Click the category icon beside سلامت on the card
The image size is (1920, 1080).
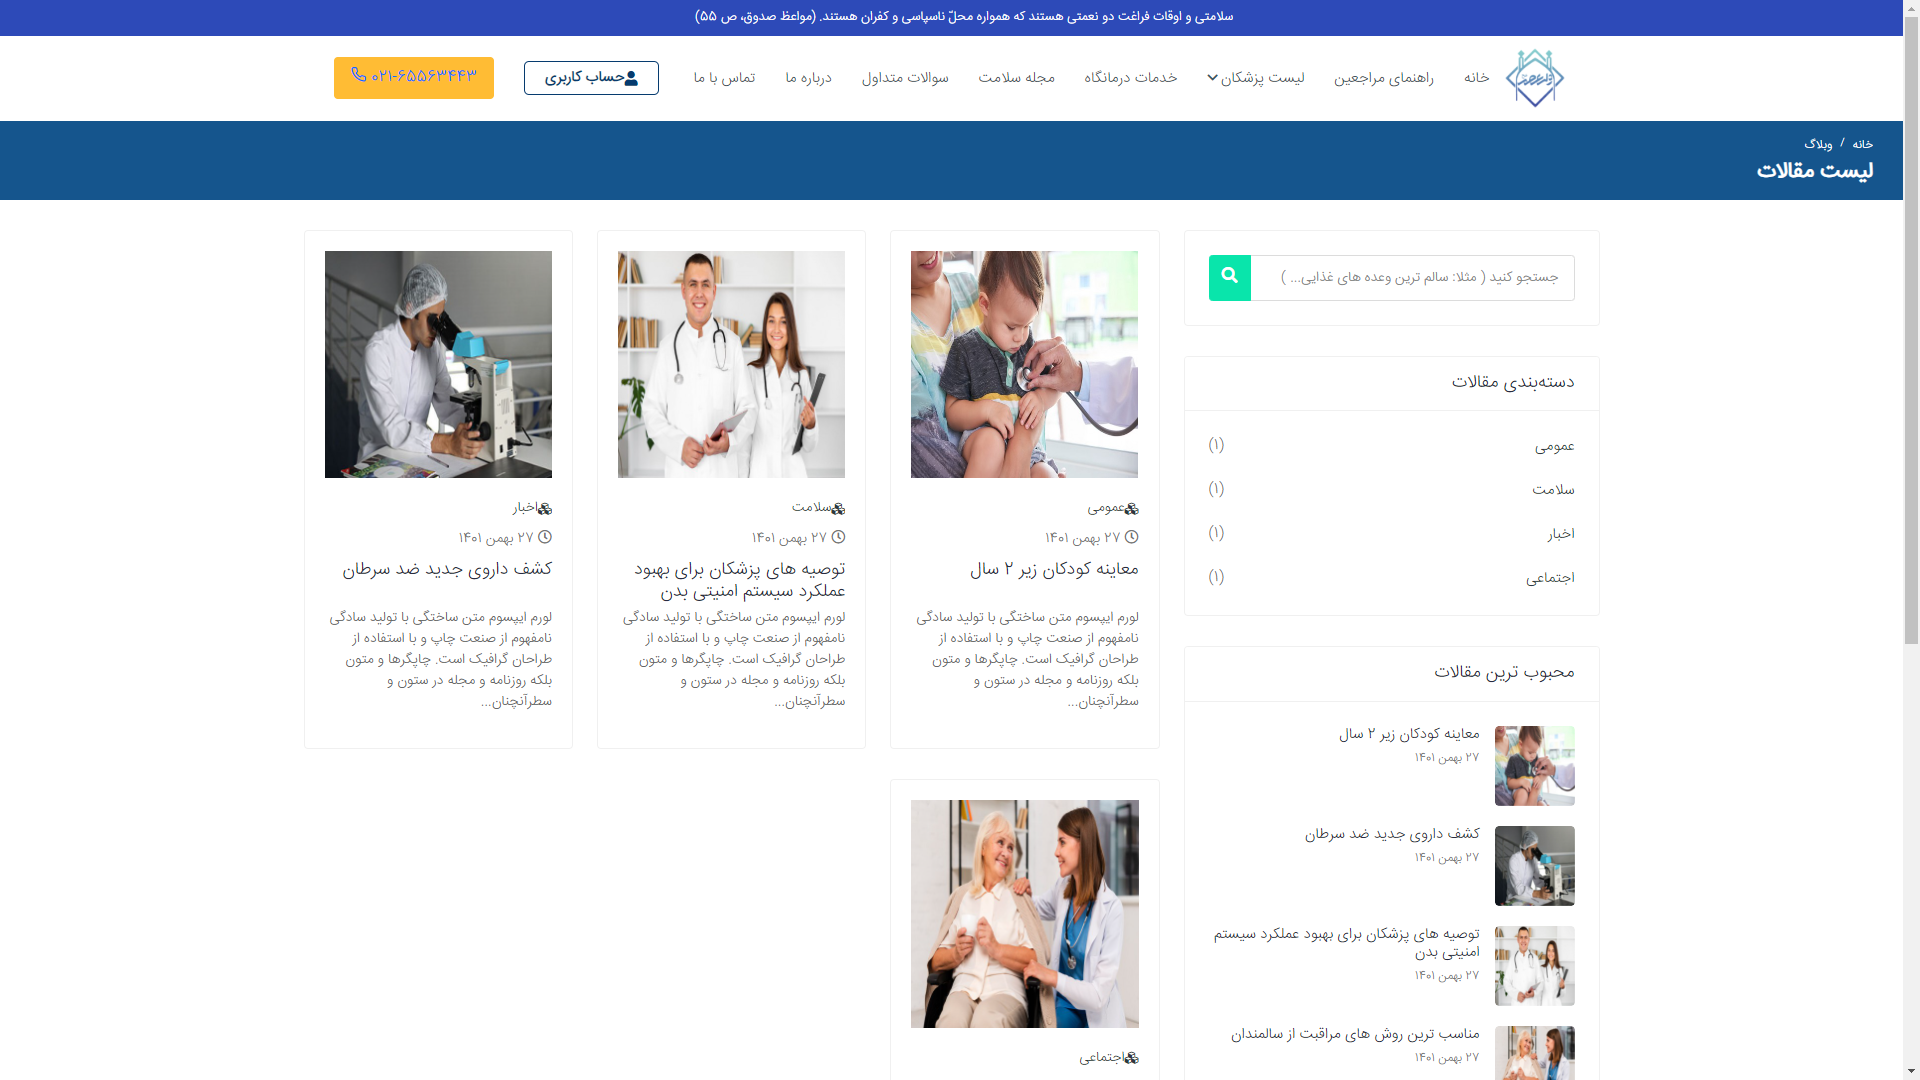(x=838, y=508)
